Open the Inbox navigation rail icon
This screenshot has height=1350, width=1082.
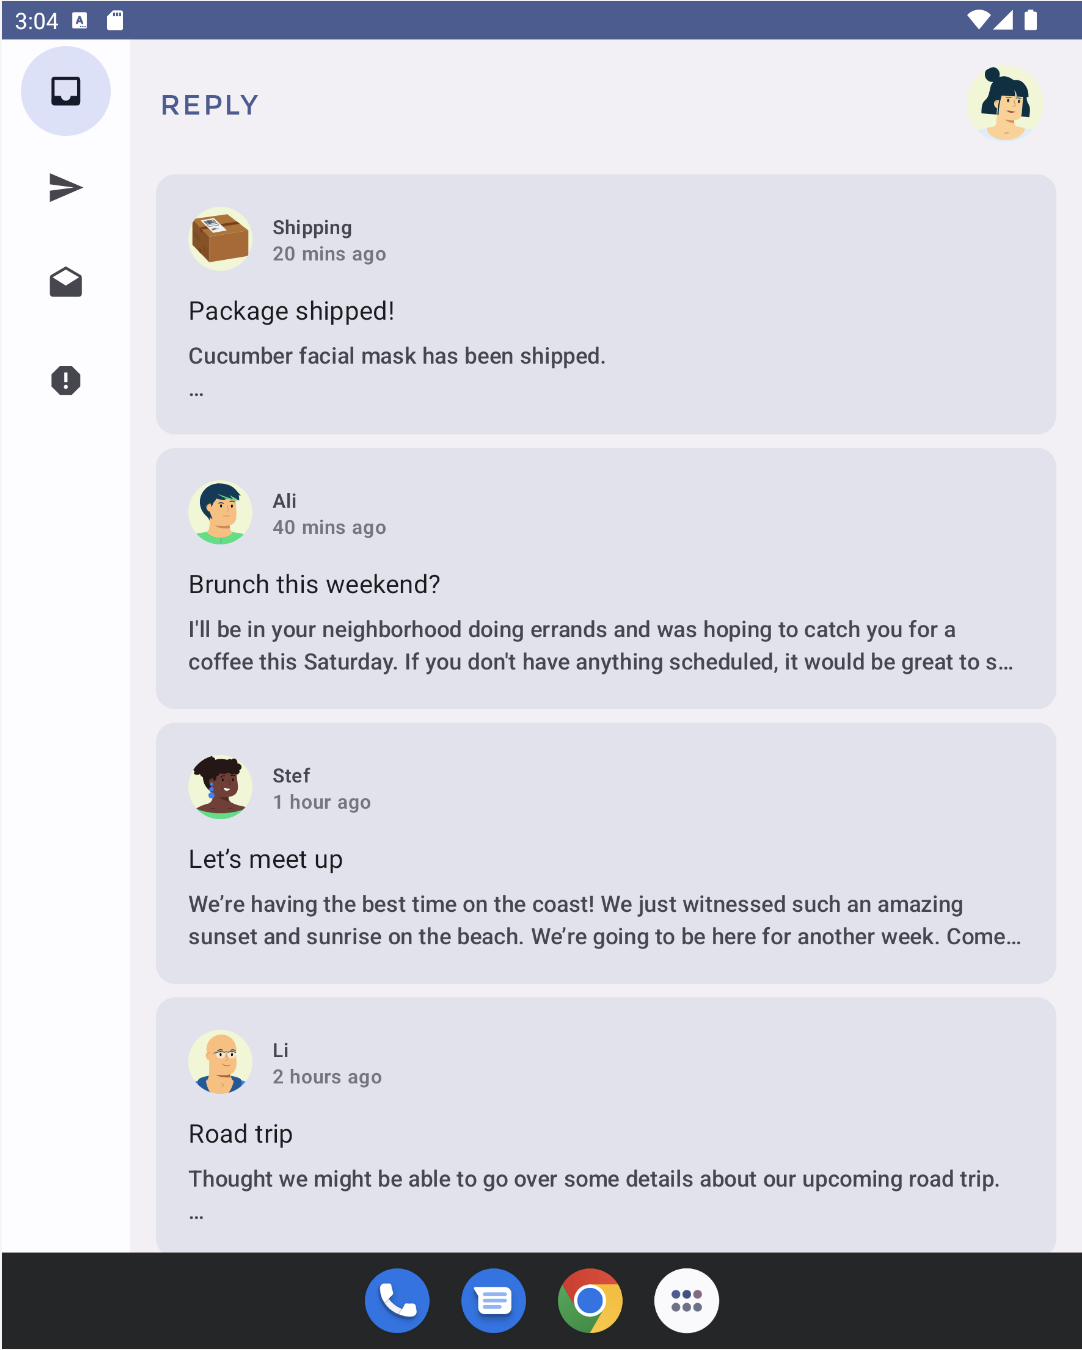click(x=66, y=91)
